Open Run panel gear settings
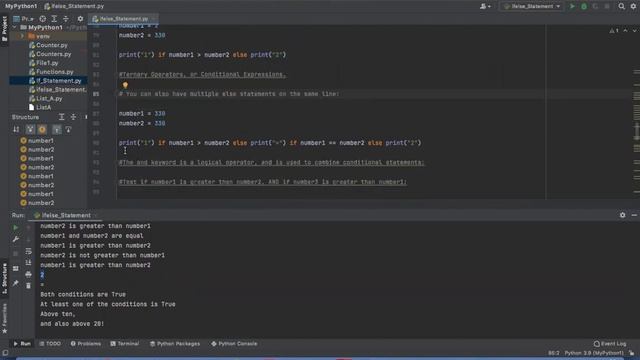This screenshot has height=360, width=640. pyautogui.click(x=622, y=215)
